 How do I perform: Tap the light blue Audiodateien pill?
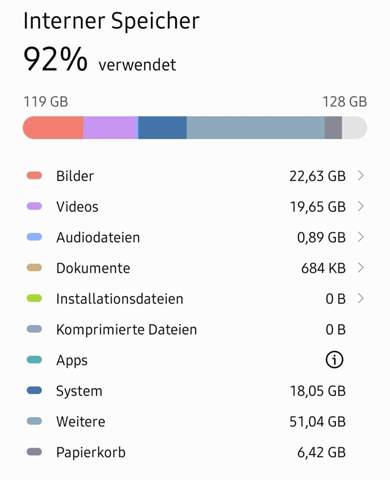34,237
